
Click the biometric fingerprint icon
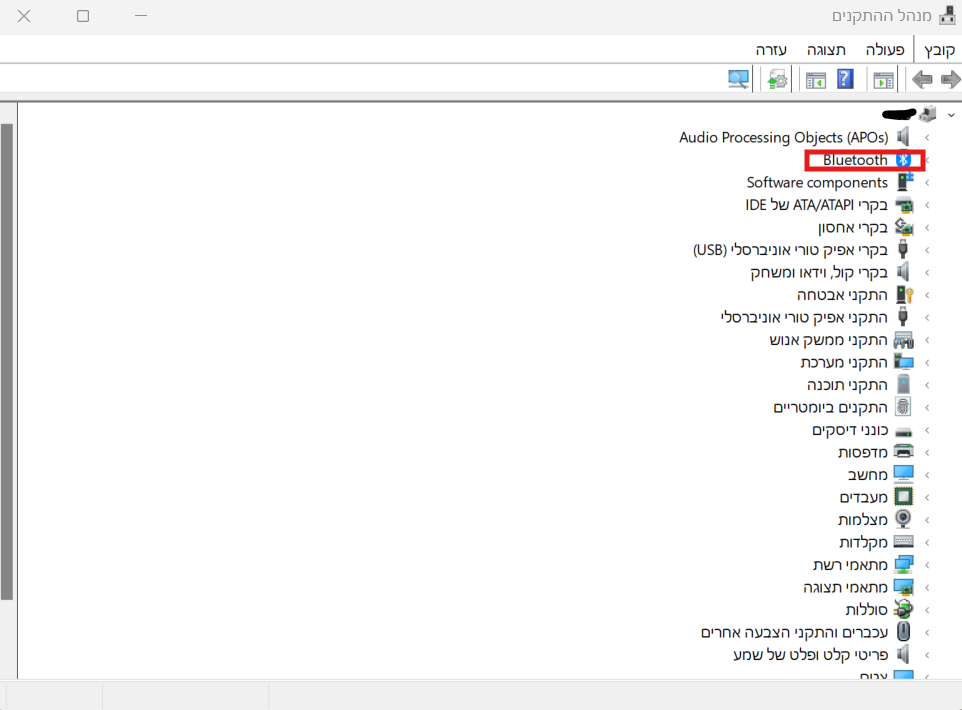coord(903,407)
